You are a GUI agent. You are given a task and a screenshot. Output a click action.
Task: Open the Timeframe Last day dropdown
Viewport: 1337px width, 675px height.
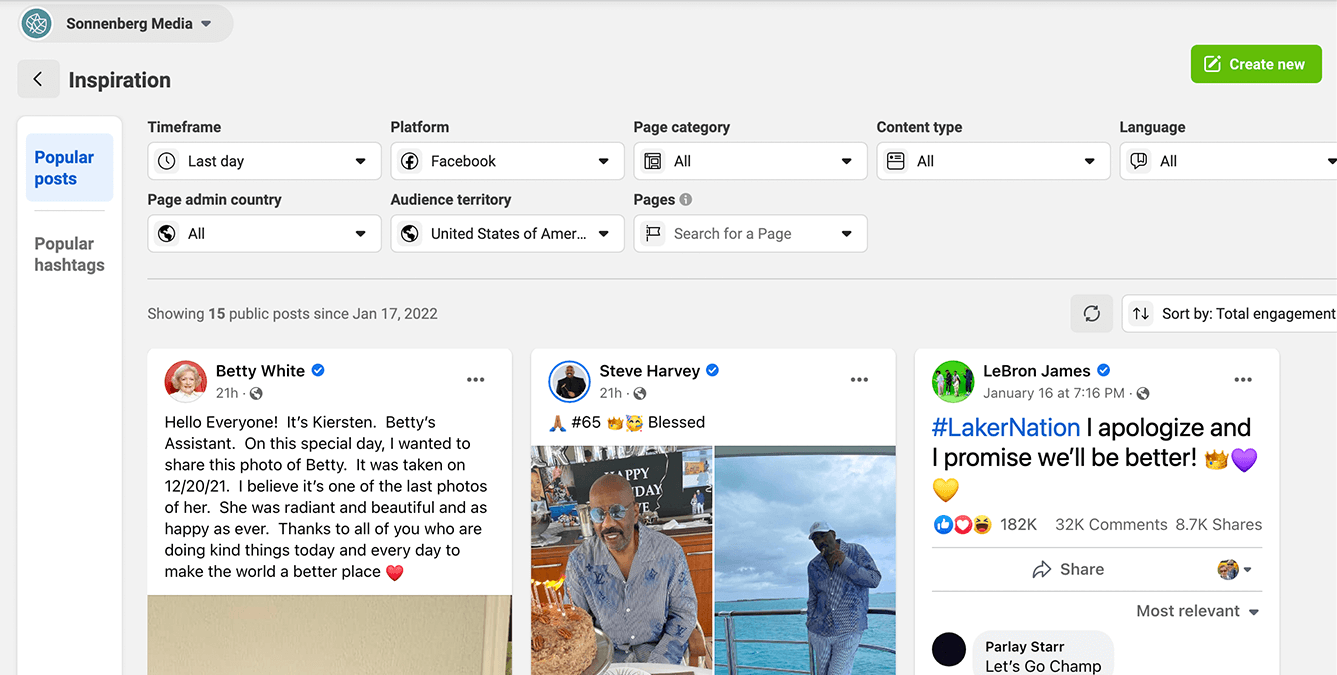point(264,161)
